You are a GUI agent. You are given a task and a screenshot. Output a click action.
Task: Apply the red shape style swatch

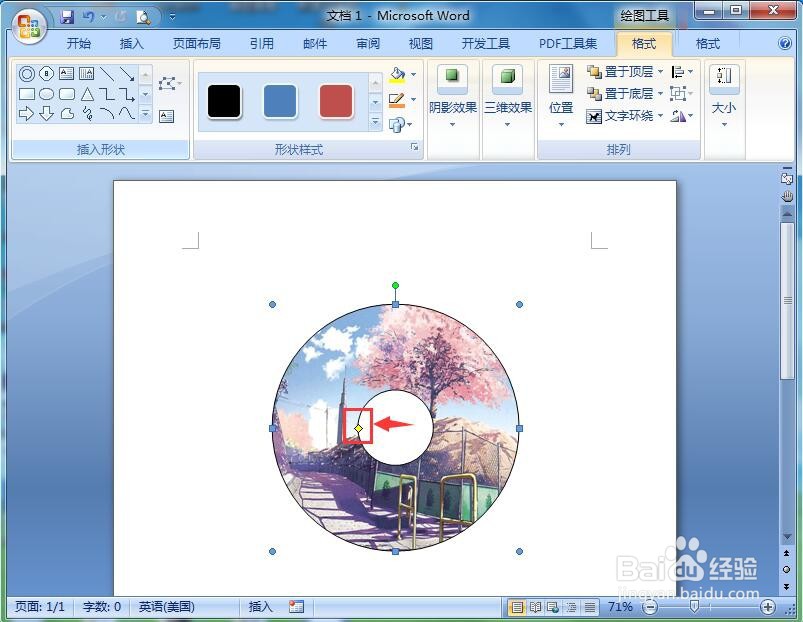pyautogui.click(x=336, y=101)
